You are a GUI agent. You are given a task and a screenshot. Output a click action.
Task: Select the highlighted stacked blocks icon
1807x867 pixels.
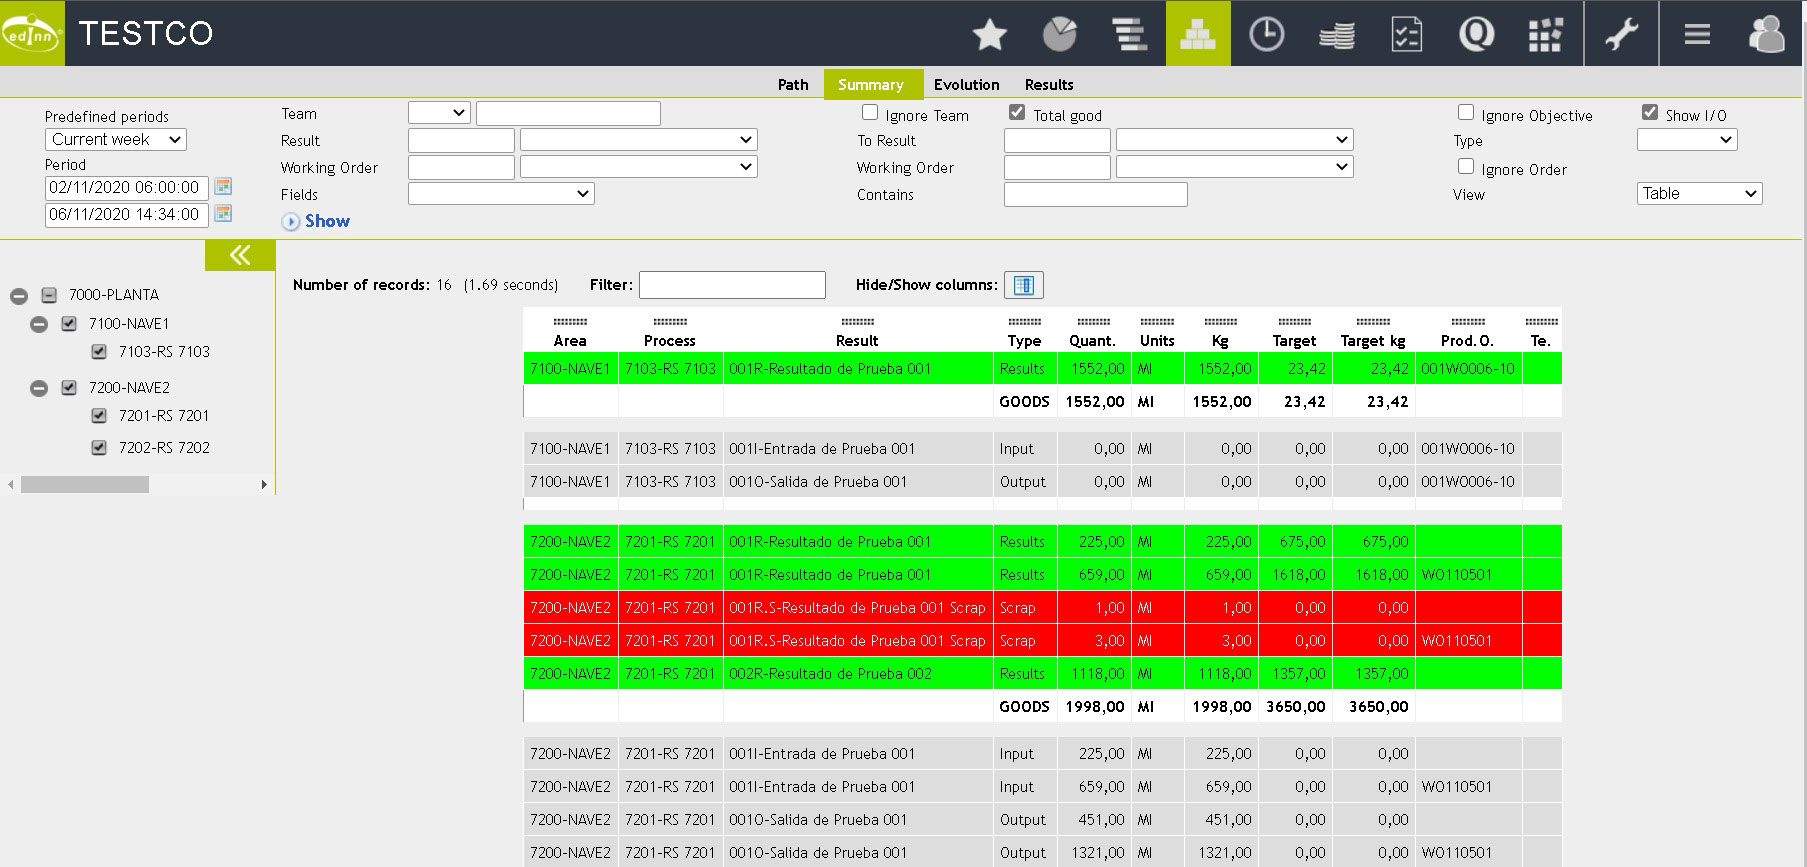[x=1198, y=34]
